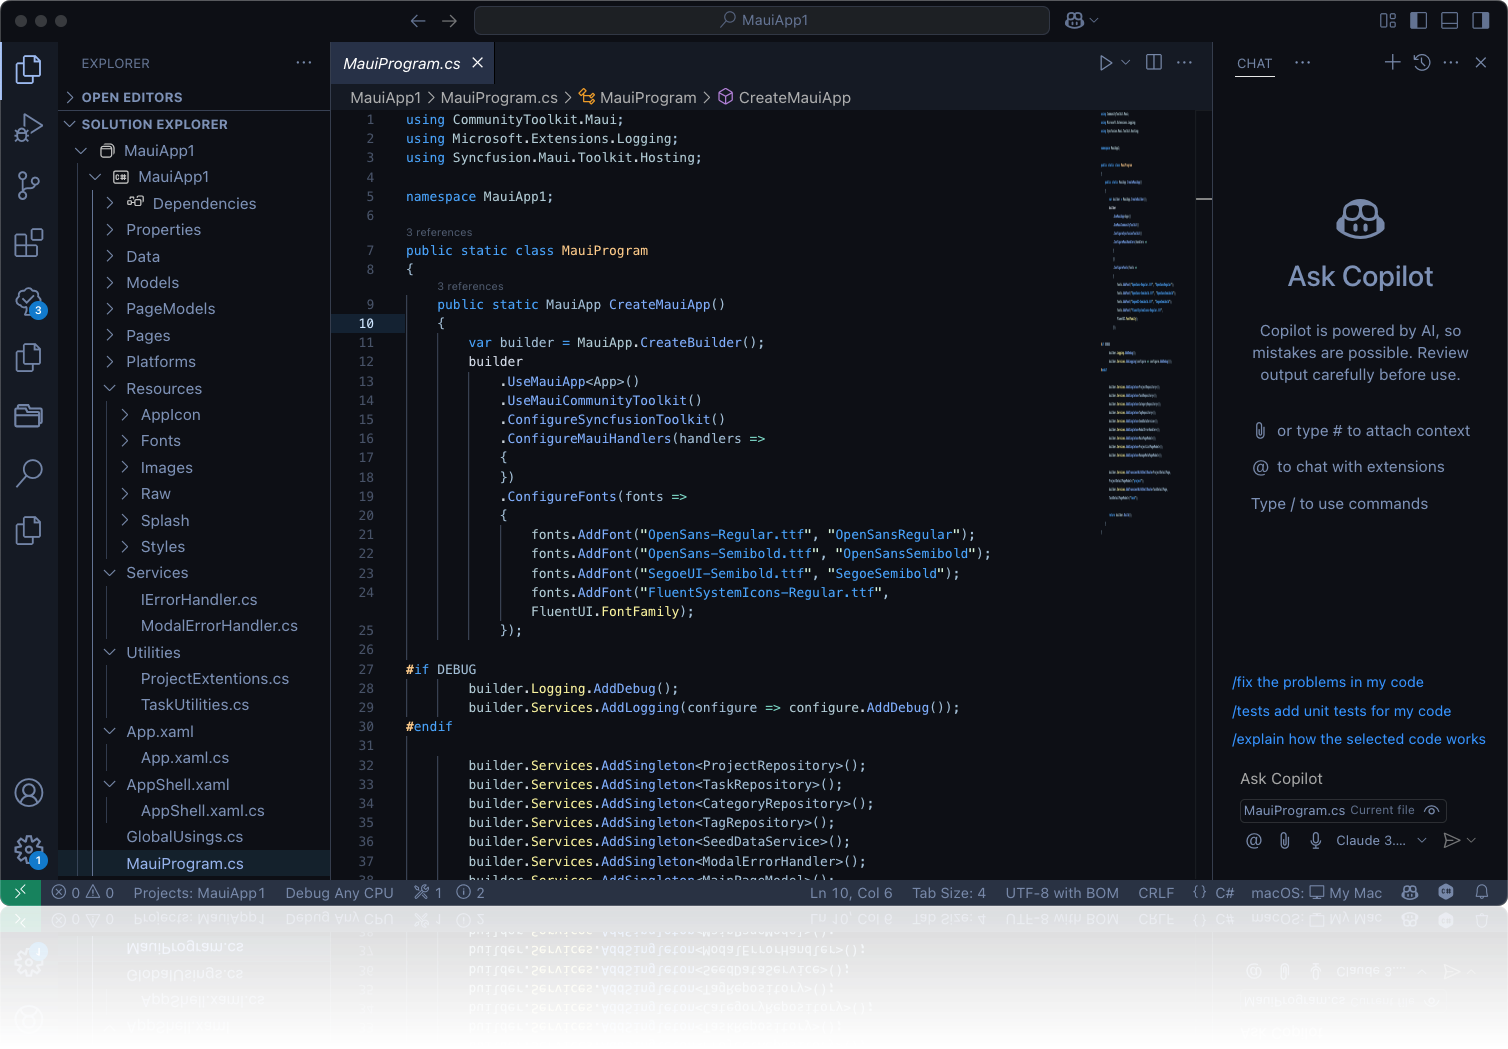The height and width of the screenshot is (1049, 1508).
Task: Open IErrorHandler.cs file
Action: point(199,600)
